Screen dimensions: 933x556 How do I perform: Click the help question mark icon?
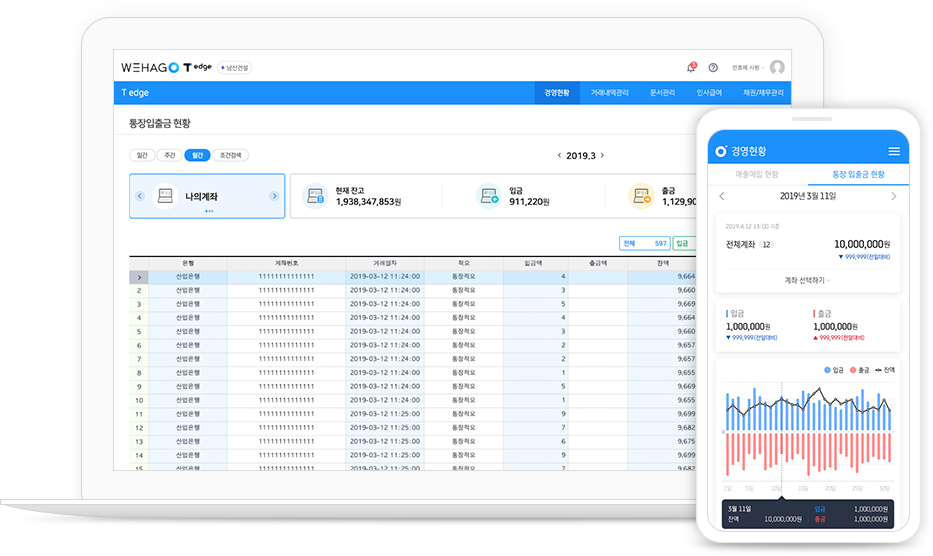(713, 67)
